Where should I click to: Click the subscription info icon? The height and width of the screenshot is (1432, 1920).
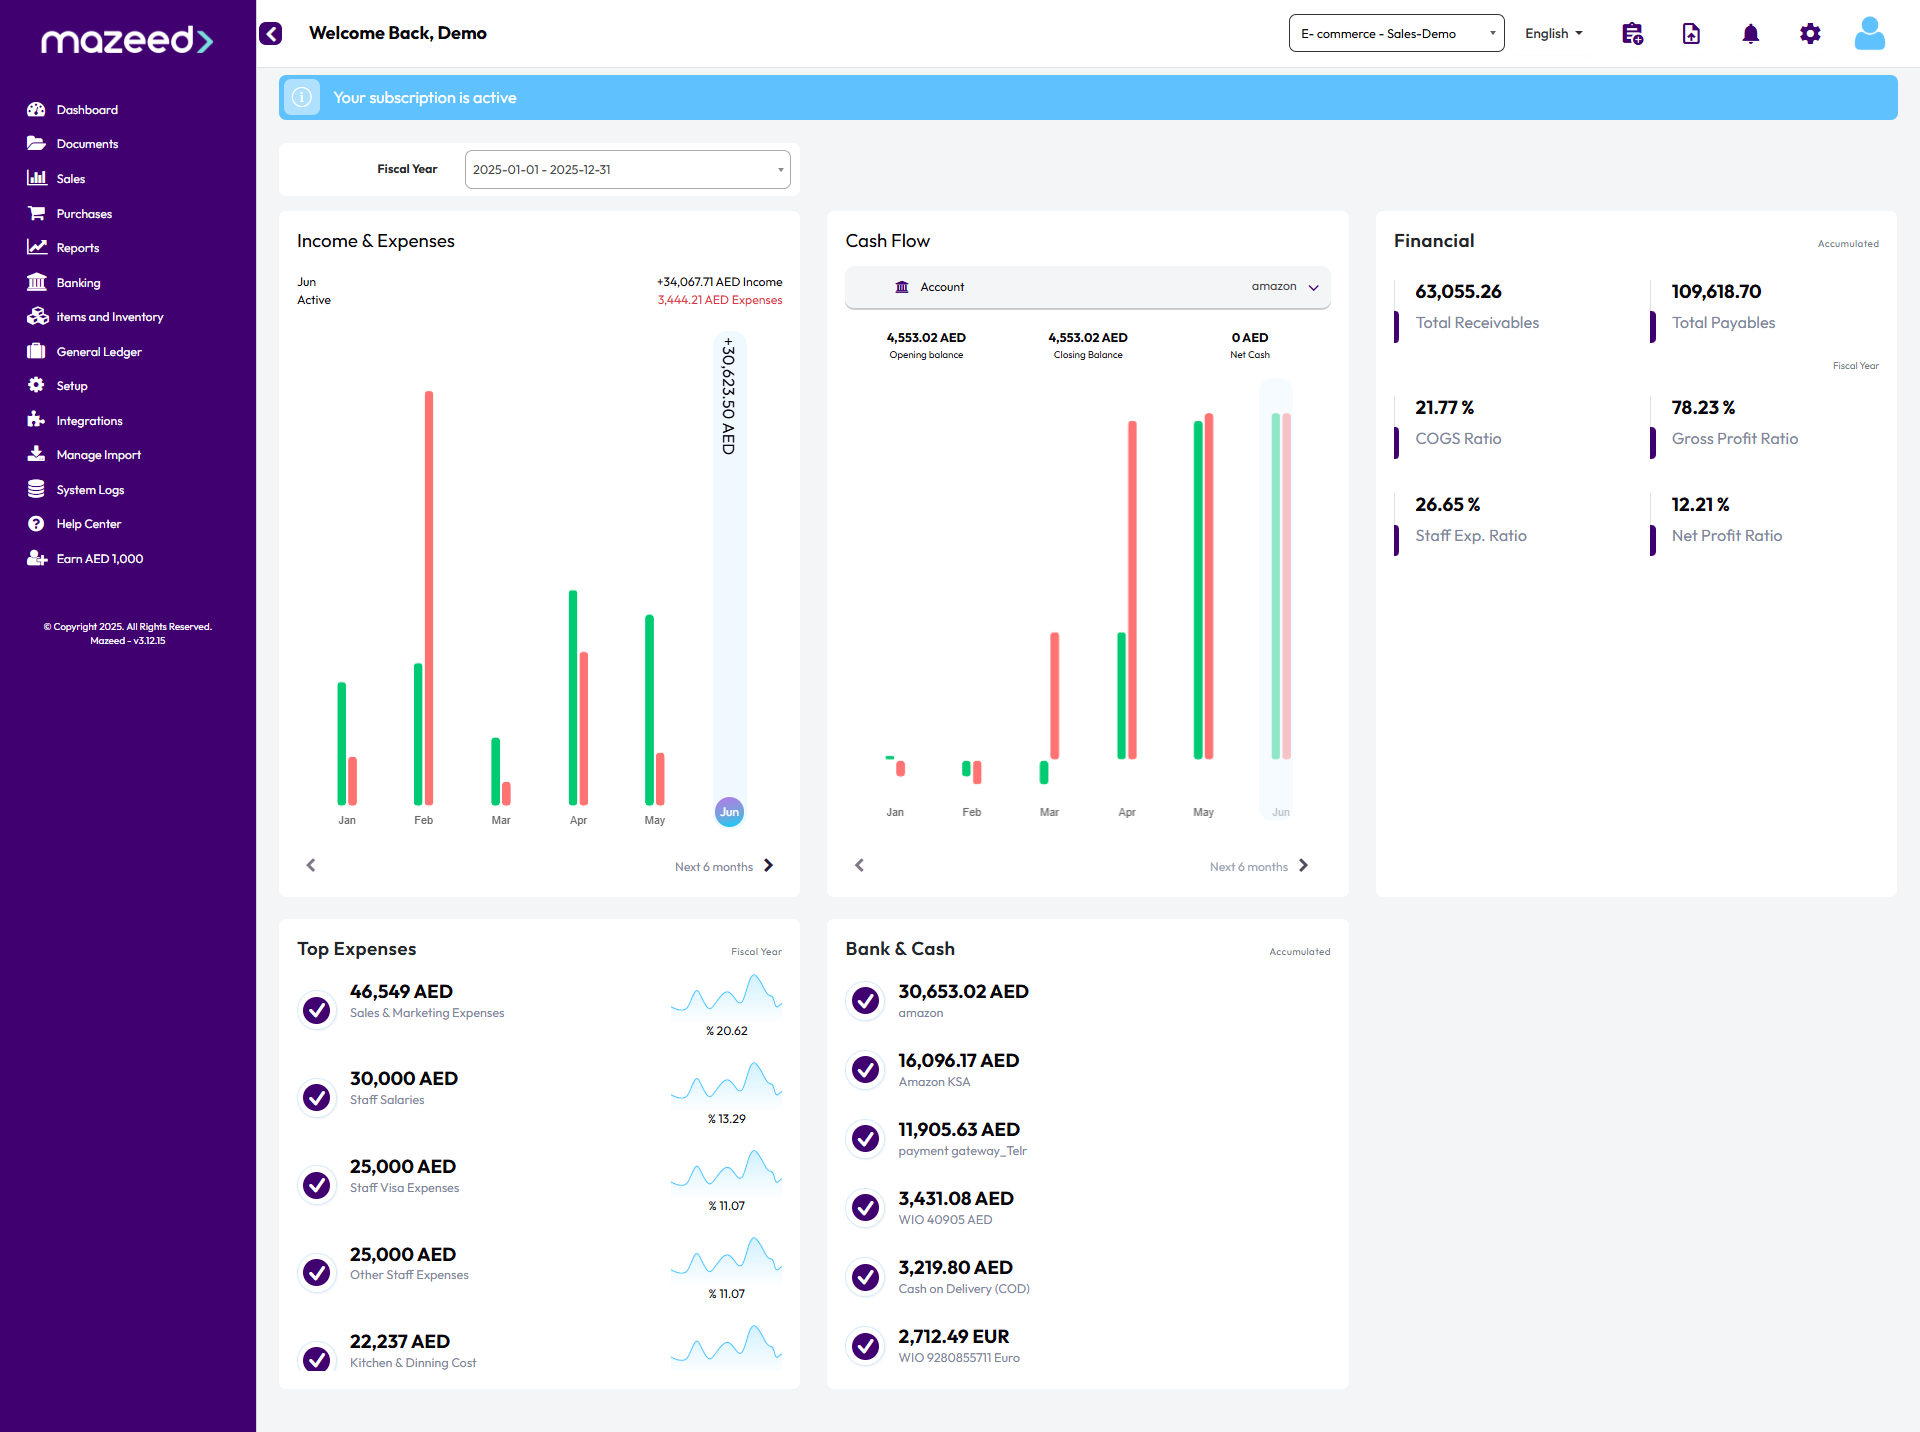tap(302, 98)
